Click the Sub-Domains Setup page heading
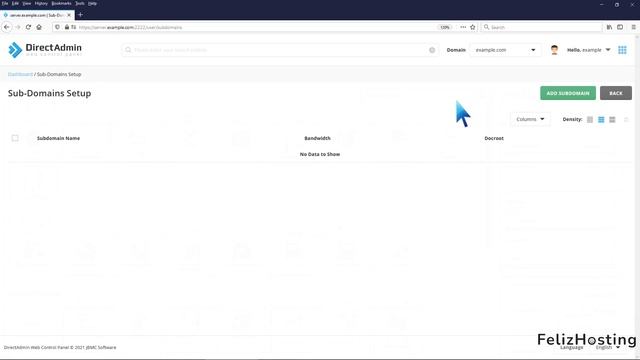Viewport: 640px width, 360px height. tap(49, 93)
